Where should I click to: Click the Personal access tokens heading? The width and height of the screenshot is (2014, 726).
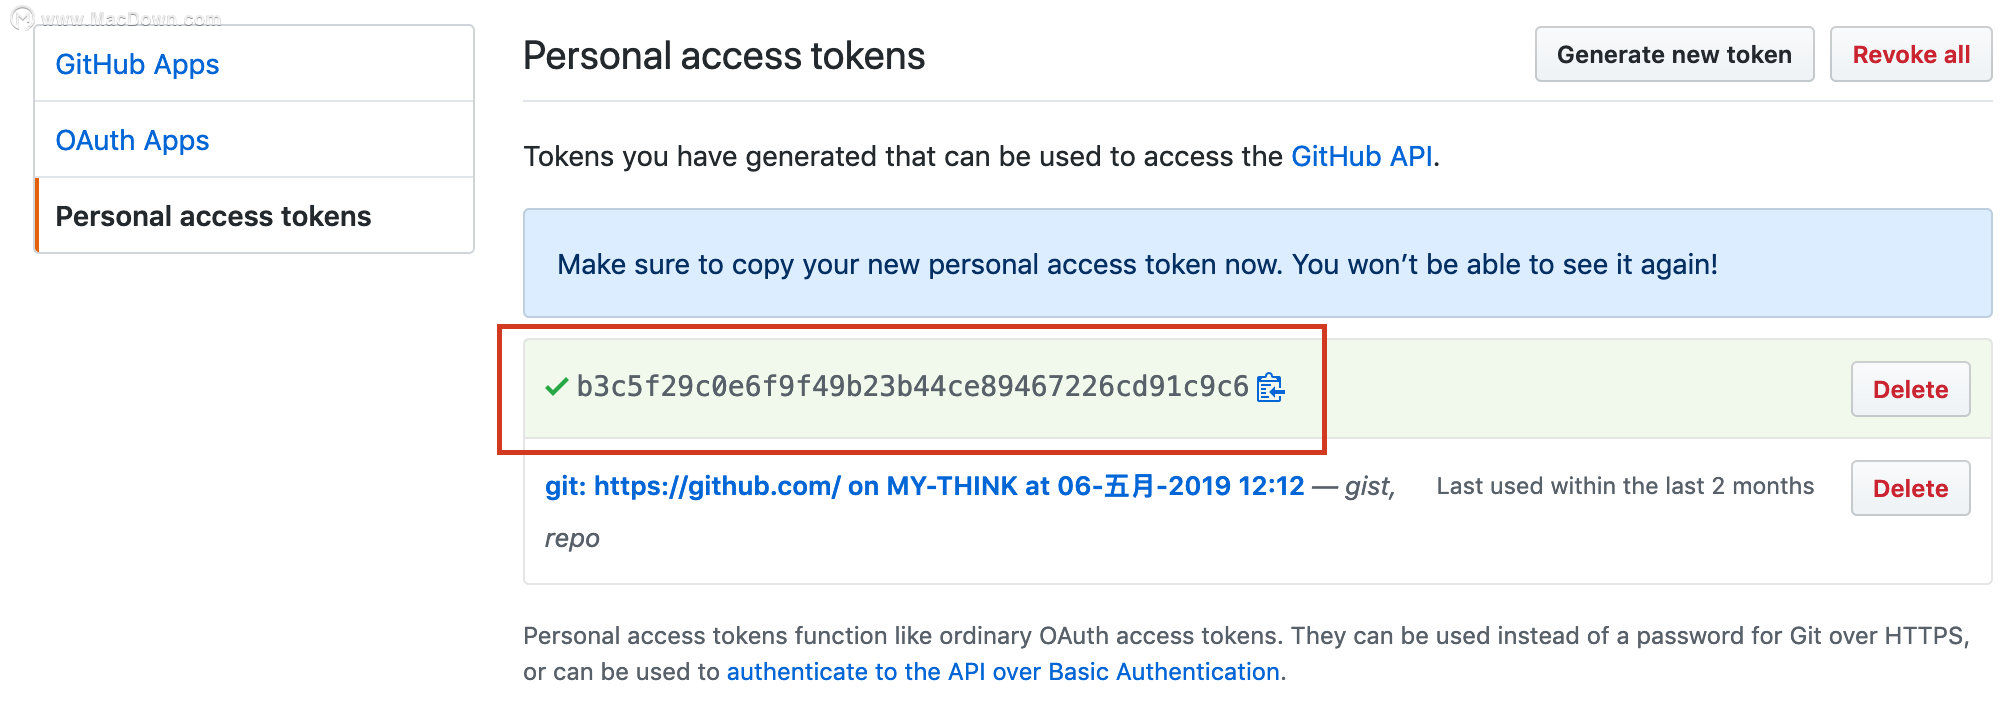(x=724, y=56)
